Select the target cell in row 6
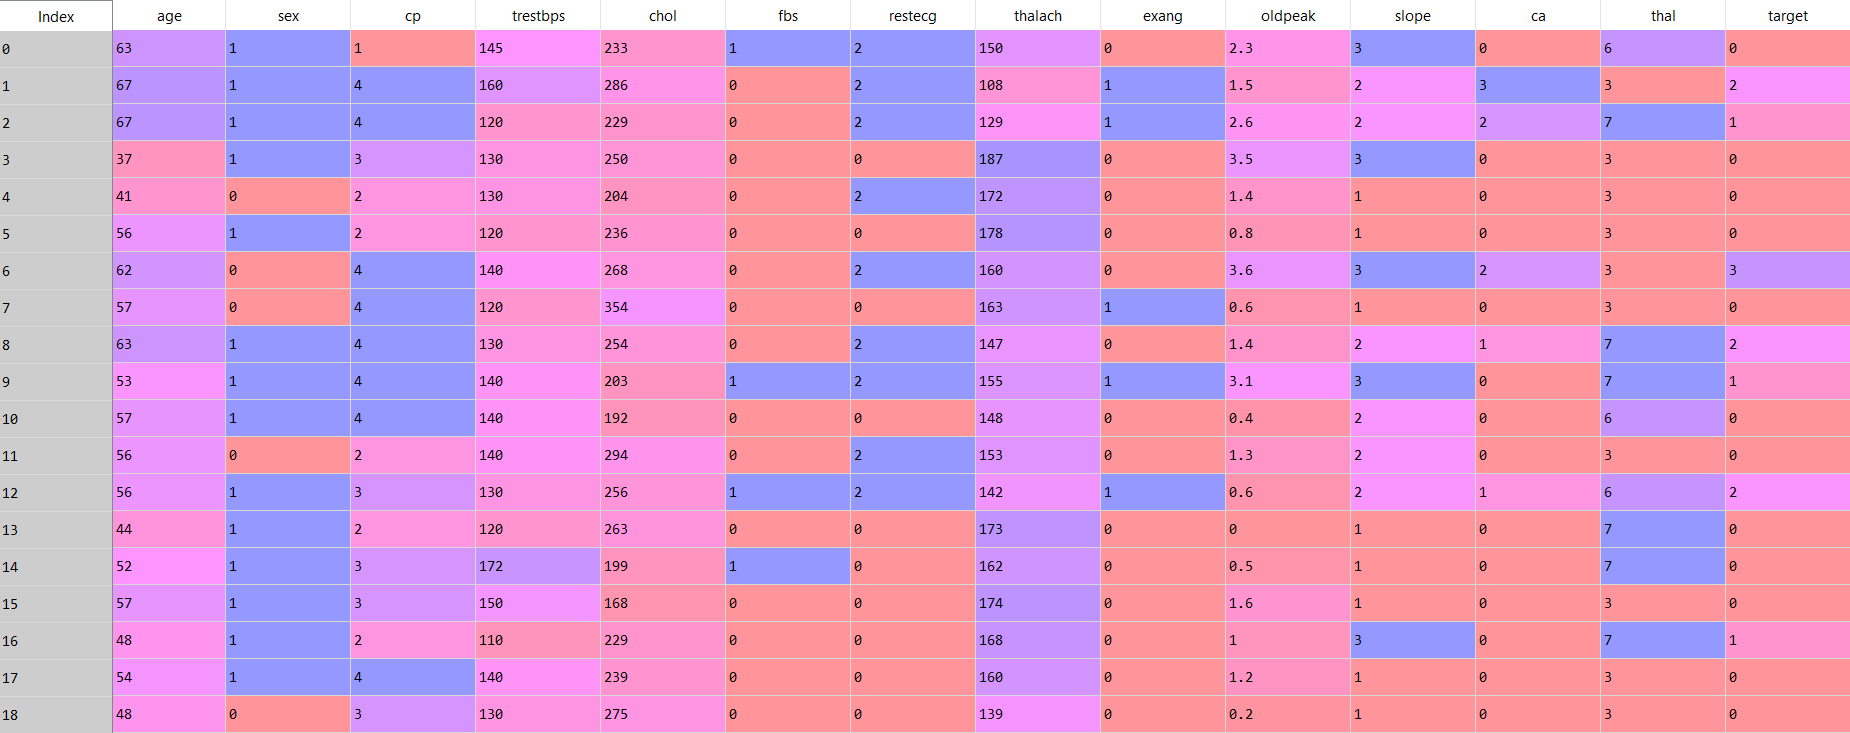Screen dimensions: 1850x733 tap(1787, 270)
